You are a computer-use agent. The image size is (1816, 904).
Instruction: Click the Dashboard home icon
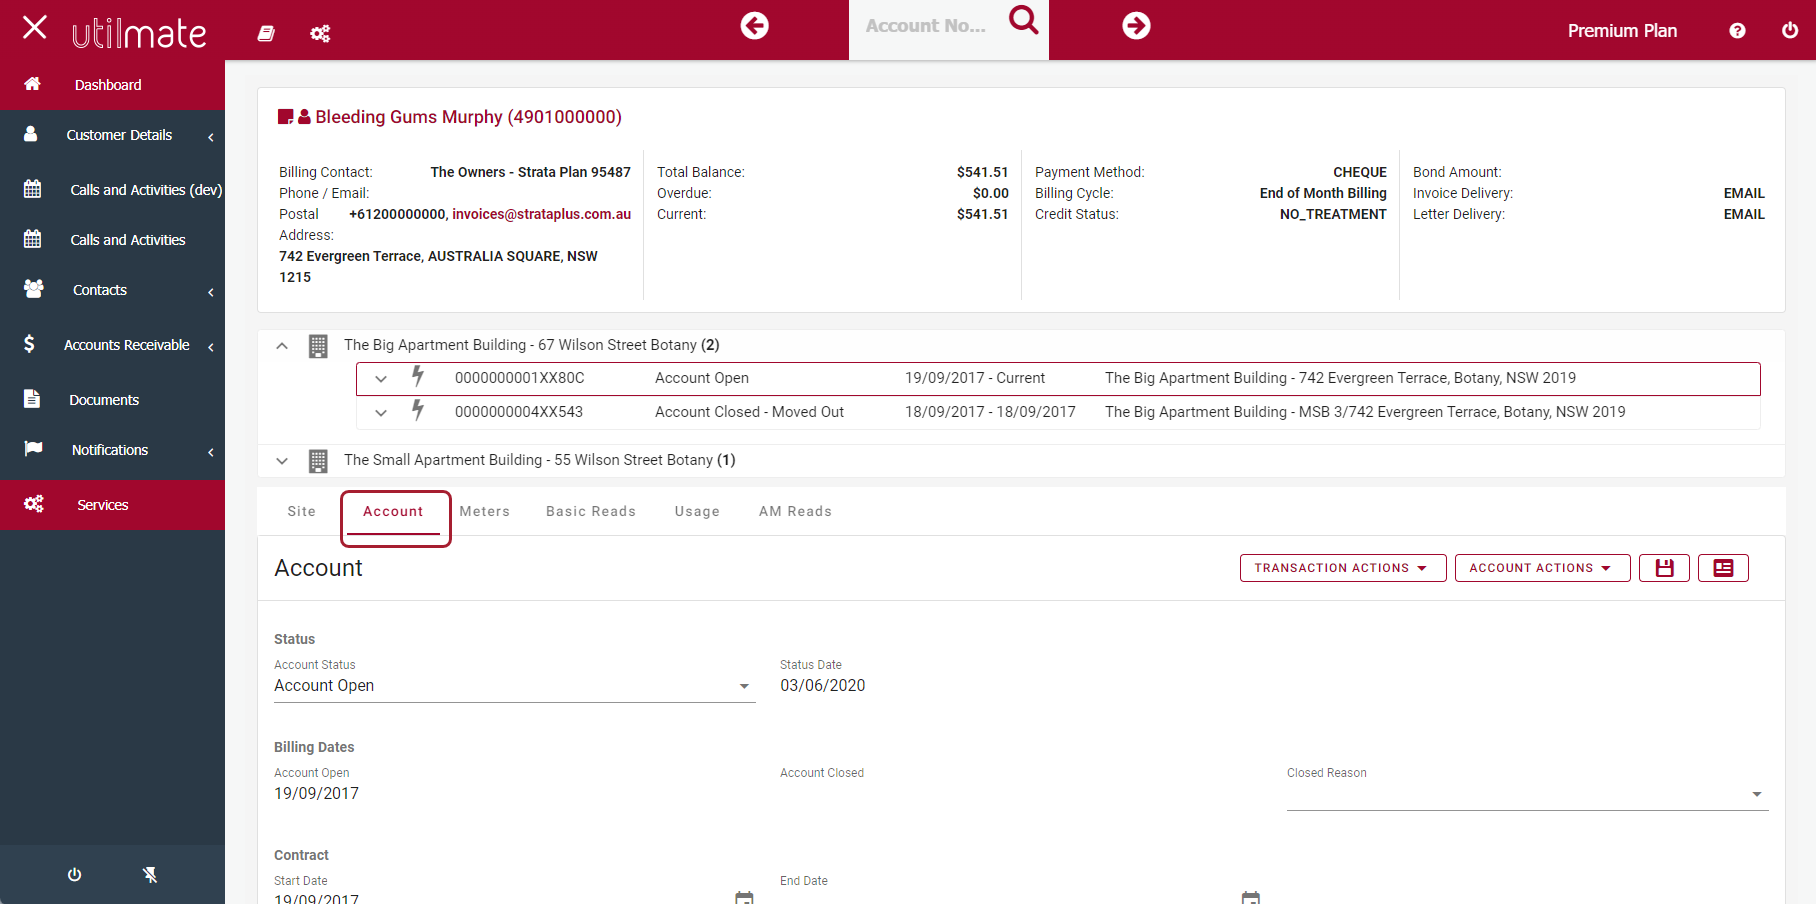32,84
